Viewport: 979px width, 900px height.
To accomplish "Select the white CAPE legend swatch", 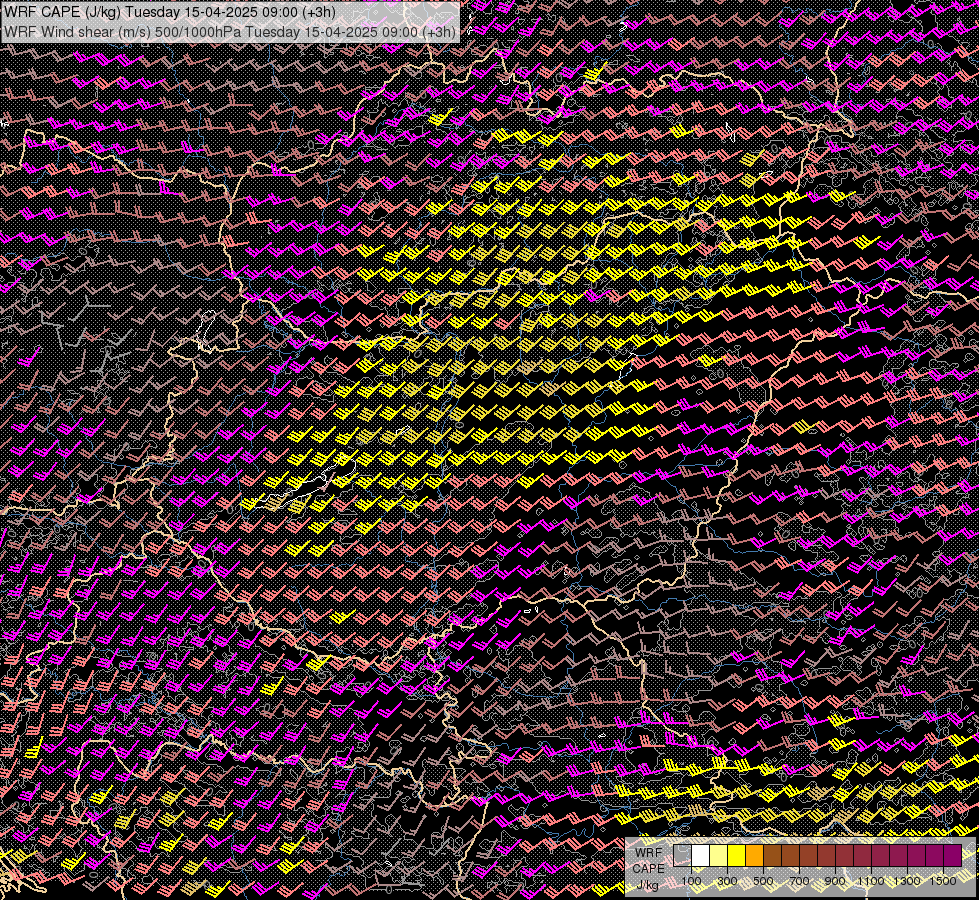I will click(701, 855).
